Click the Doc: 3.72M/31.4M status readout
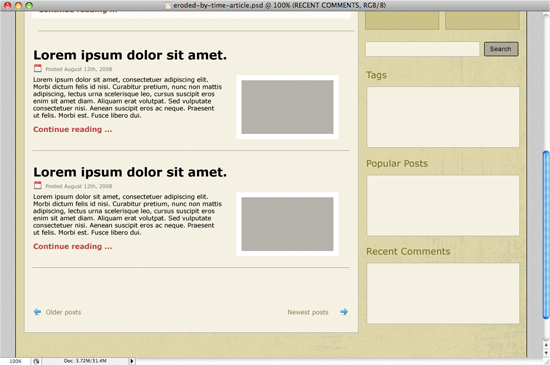 85,361
